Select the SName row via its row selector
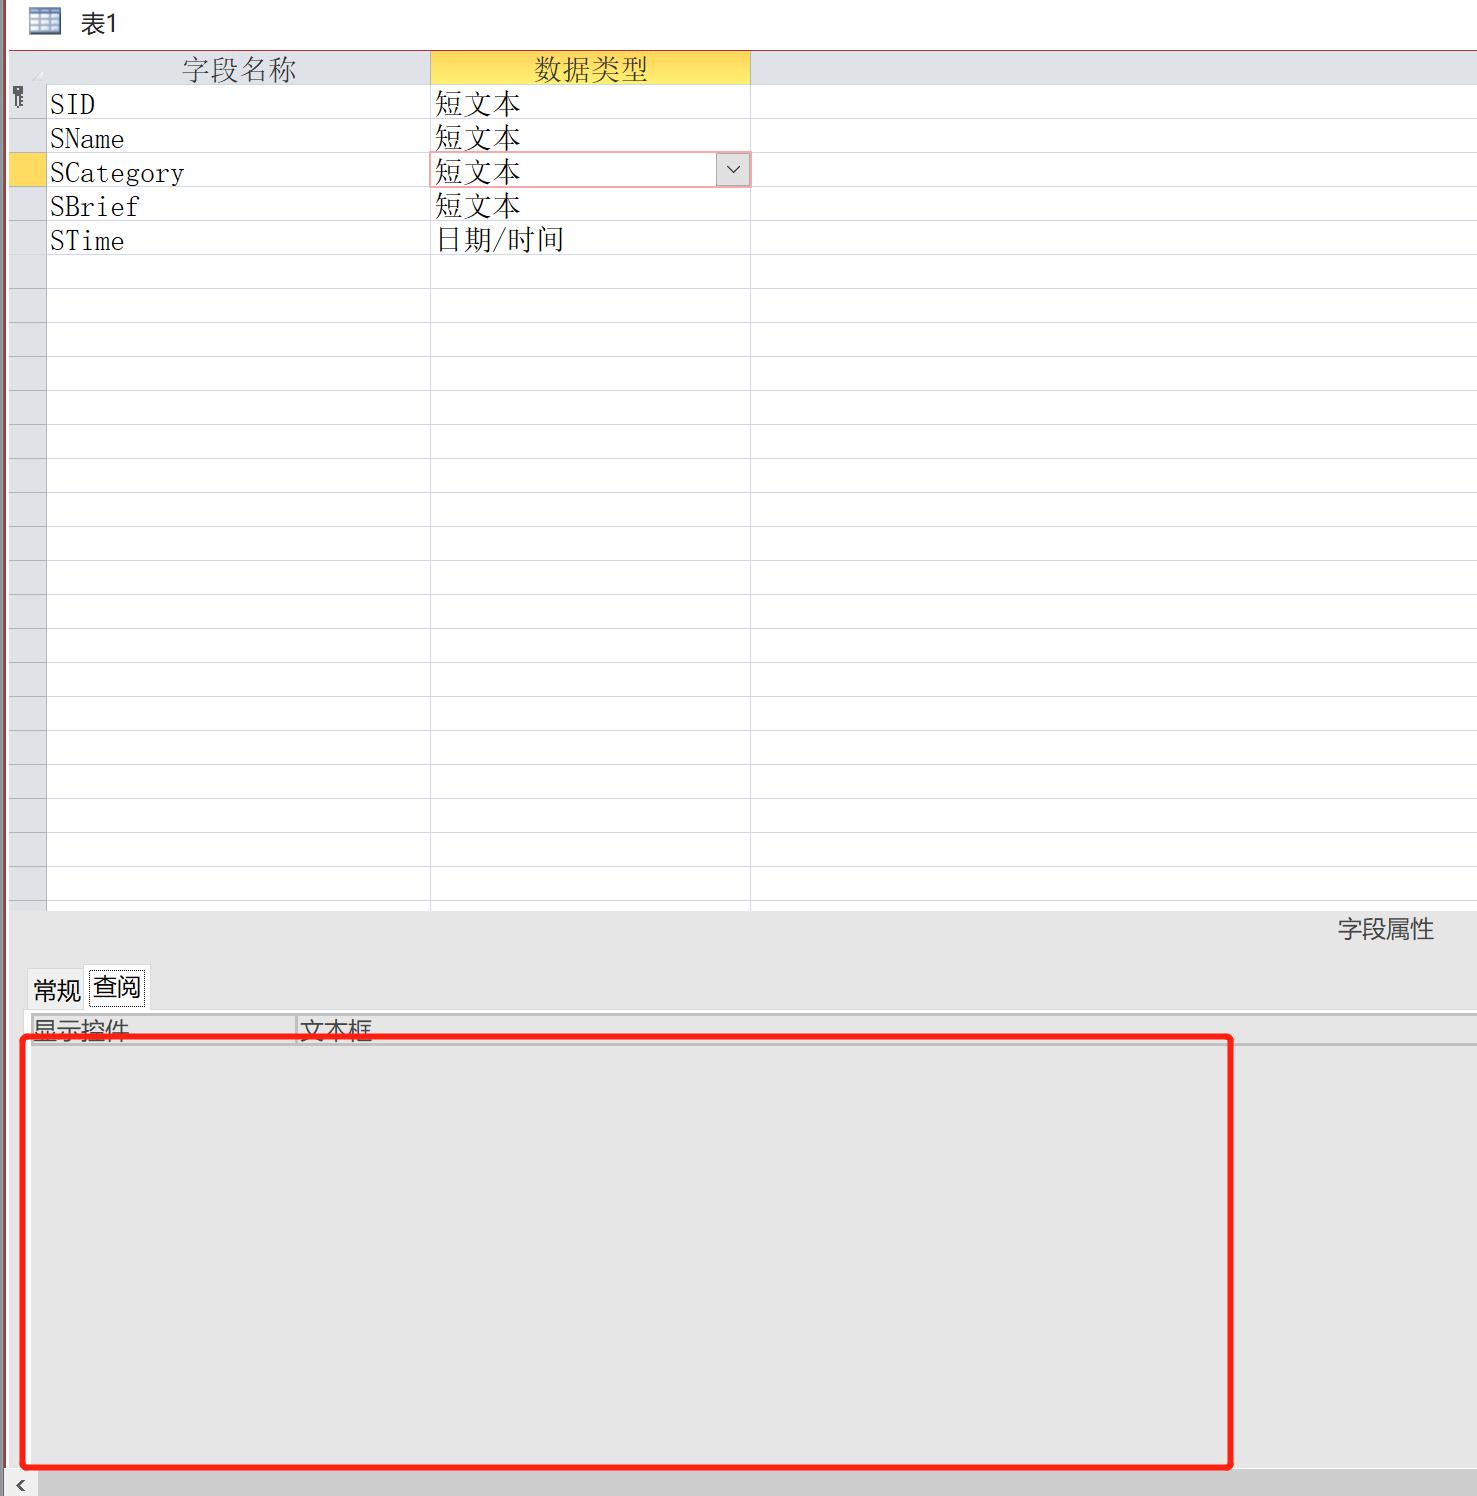This screenshot has width=1477, height=1496. coord(27,137)
